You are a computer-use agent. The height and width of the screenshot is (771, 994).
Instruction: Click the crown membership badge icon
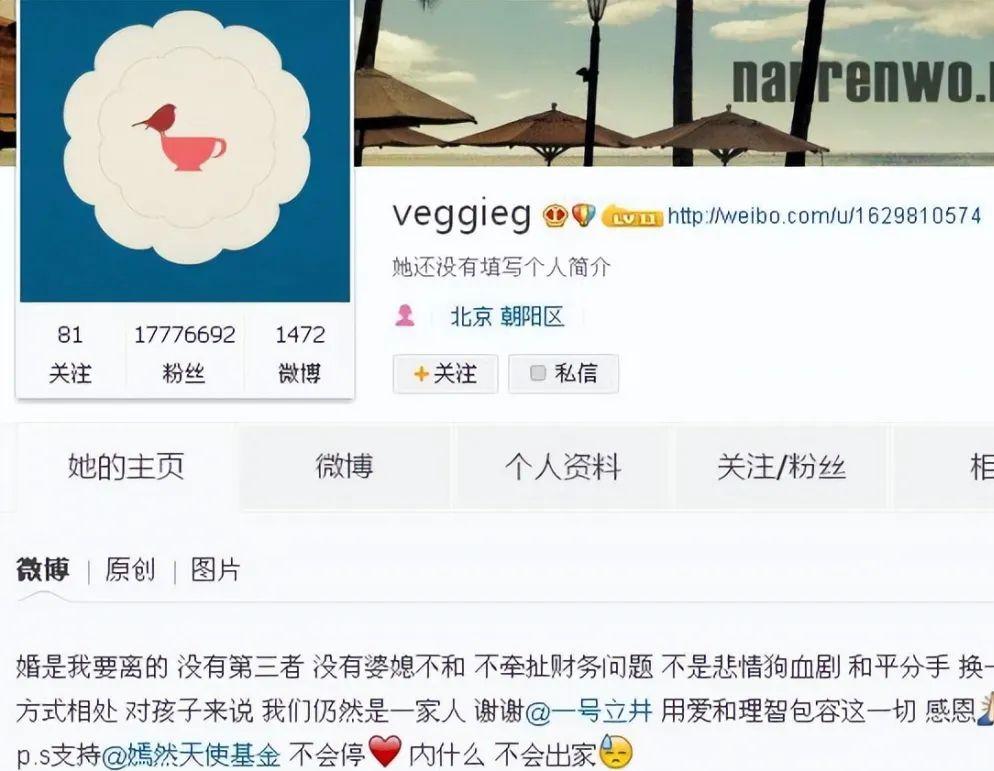(555, 216)
